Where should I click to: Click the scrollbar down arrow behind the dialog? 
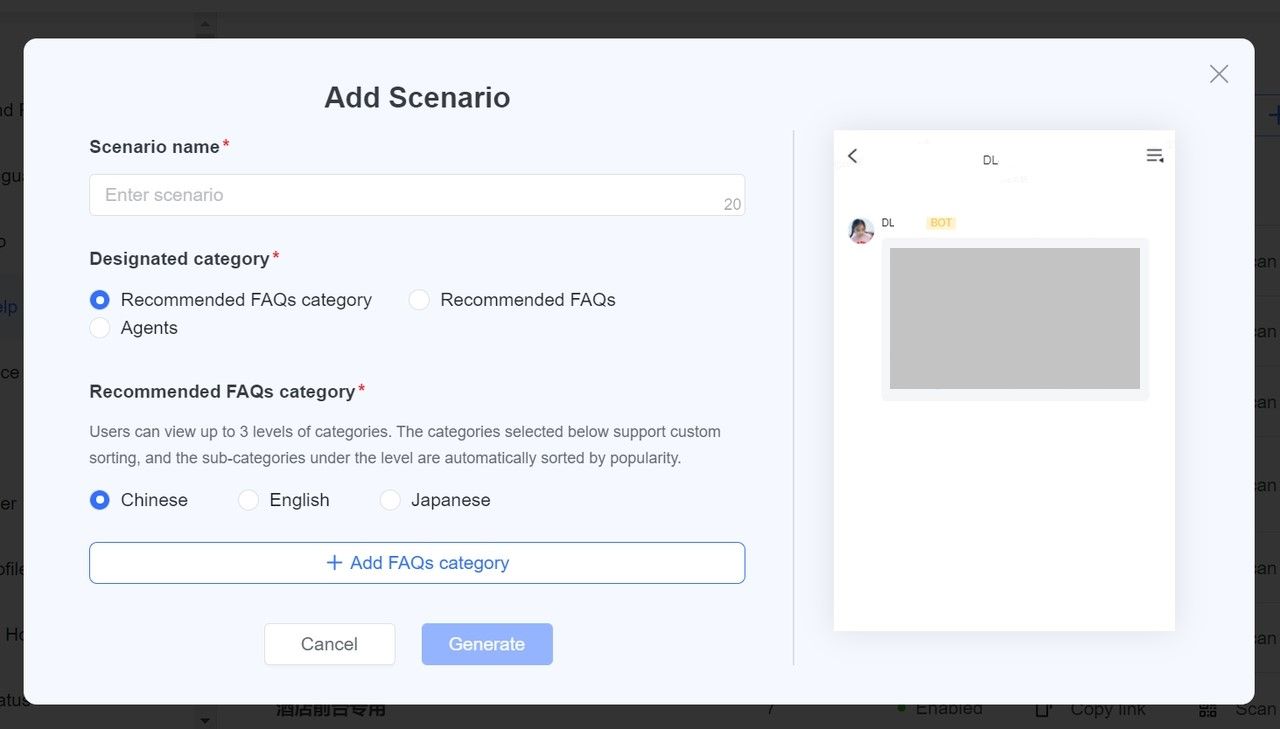[204, 718]
